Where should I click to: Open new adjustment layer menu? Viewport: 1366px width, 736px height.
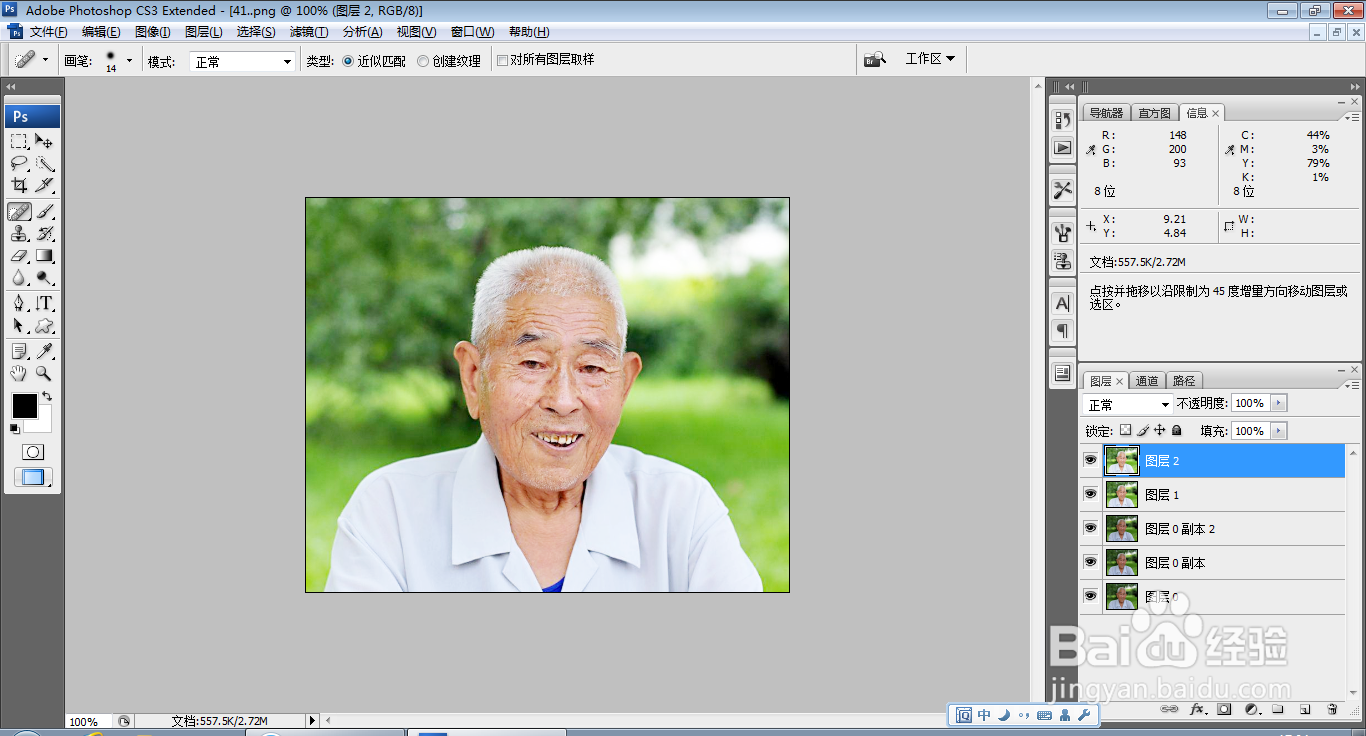[1251, 709]
